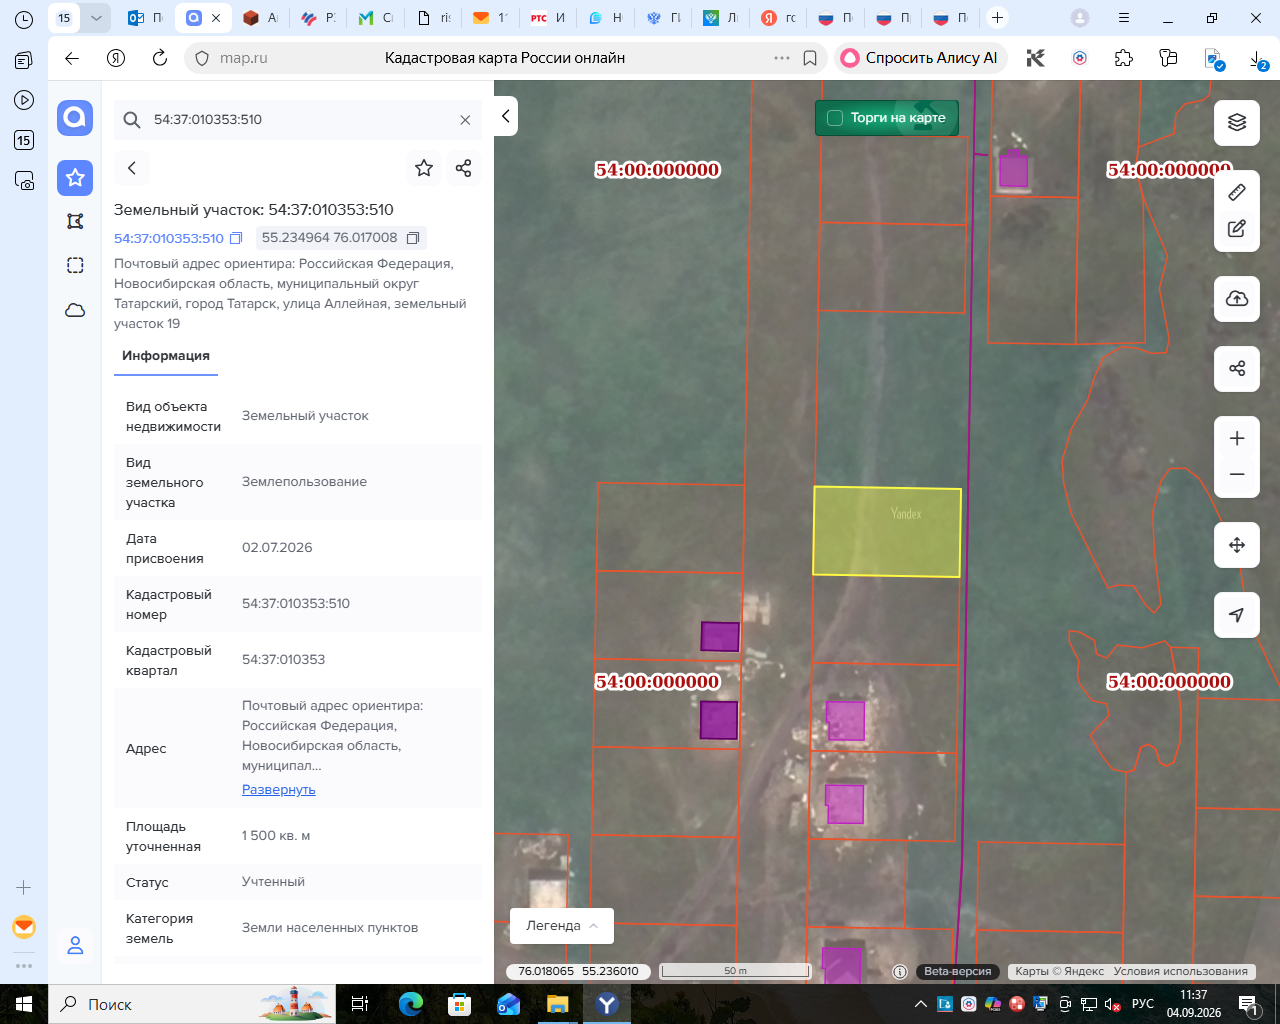Copy cadastral number 54:37:010353:510 icon
This screenshot has width=1280, height=1024.
pos(236,238)
